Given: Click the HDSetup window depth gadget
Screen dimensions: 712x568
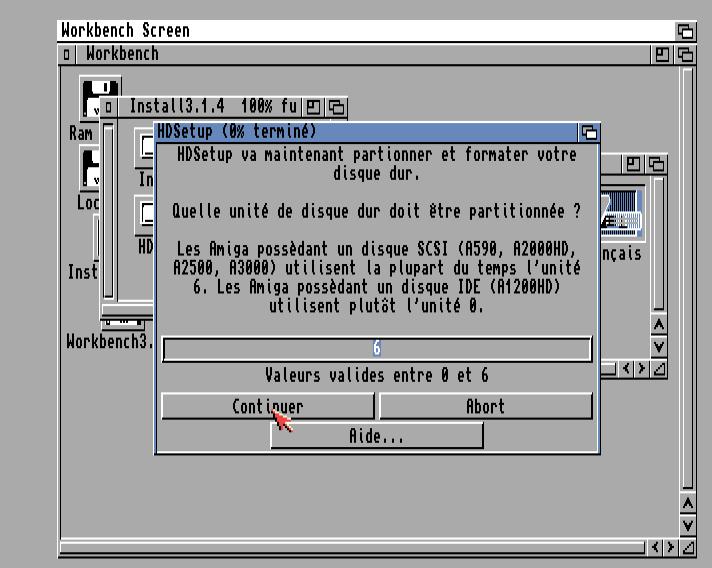Looking at the screenshot, I should [589, 133].
